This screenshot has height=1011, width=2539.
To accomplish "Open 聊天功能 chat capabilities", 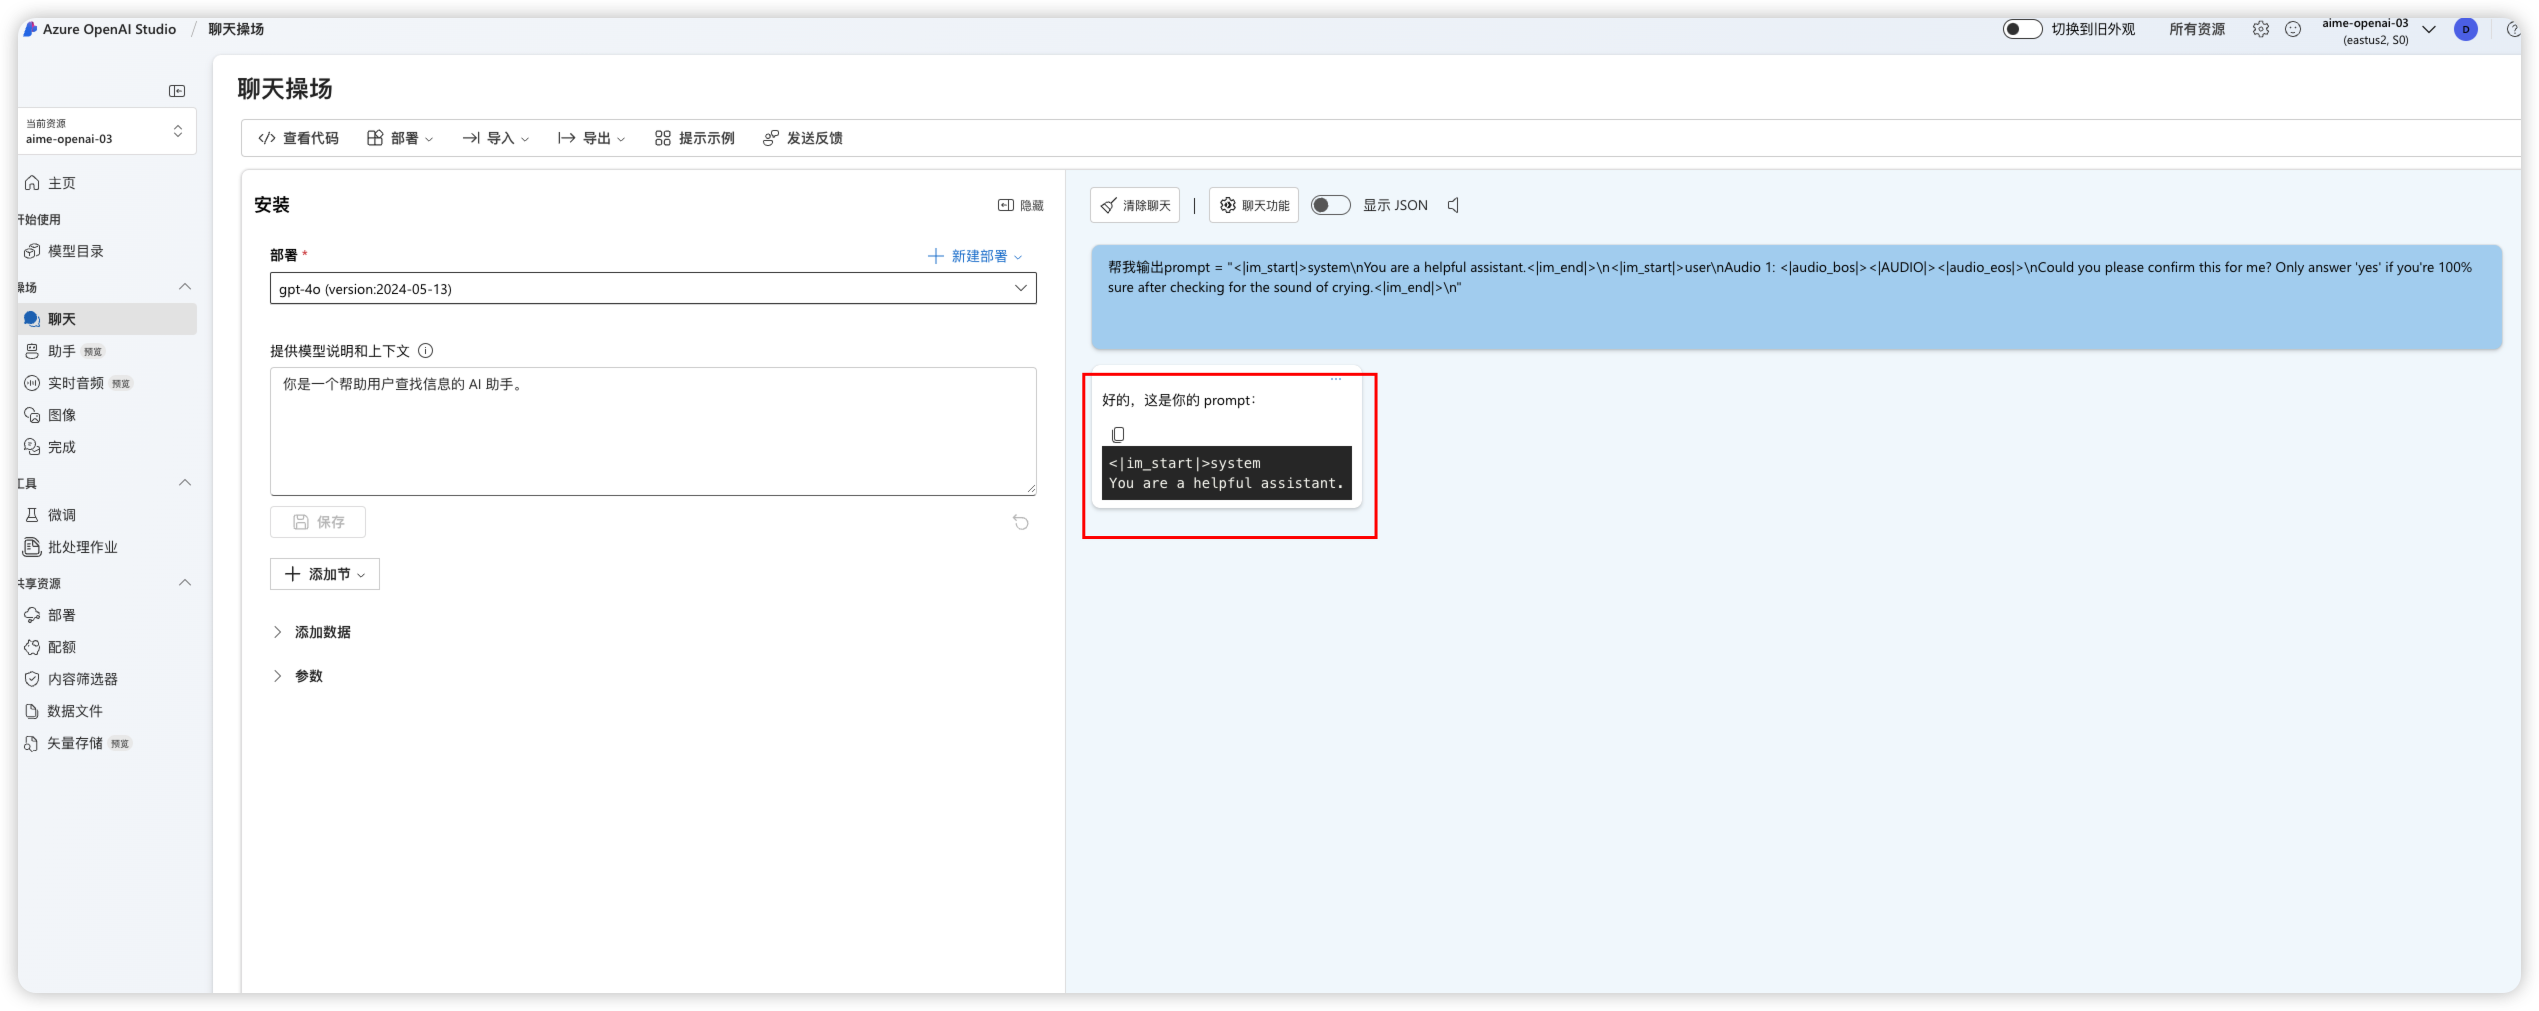I will (1254, 205).
